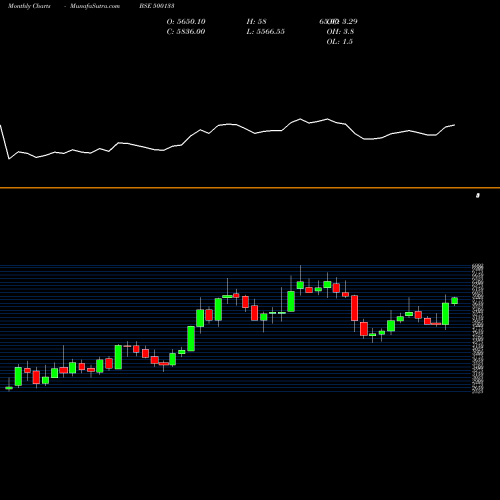Select the open value "O: 5650.10"
Image resolution: width=500 pixels, height=500 pixels.
click(186, 22)
